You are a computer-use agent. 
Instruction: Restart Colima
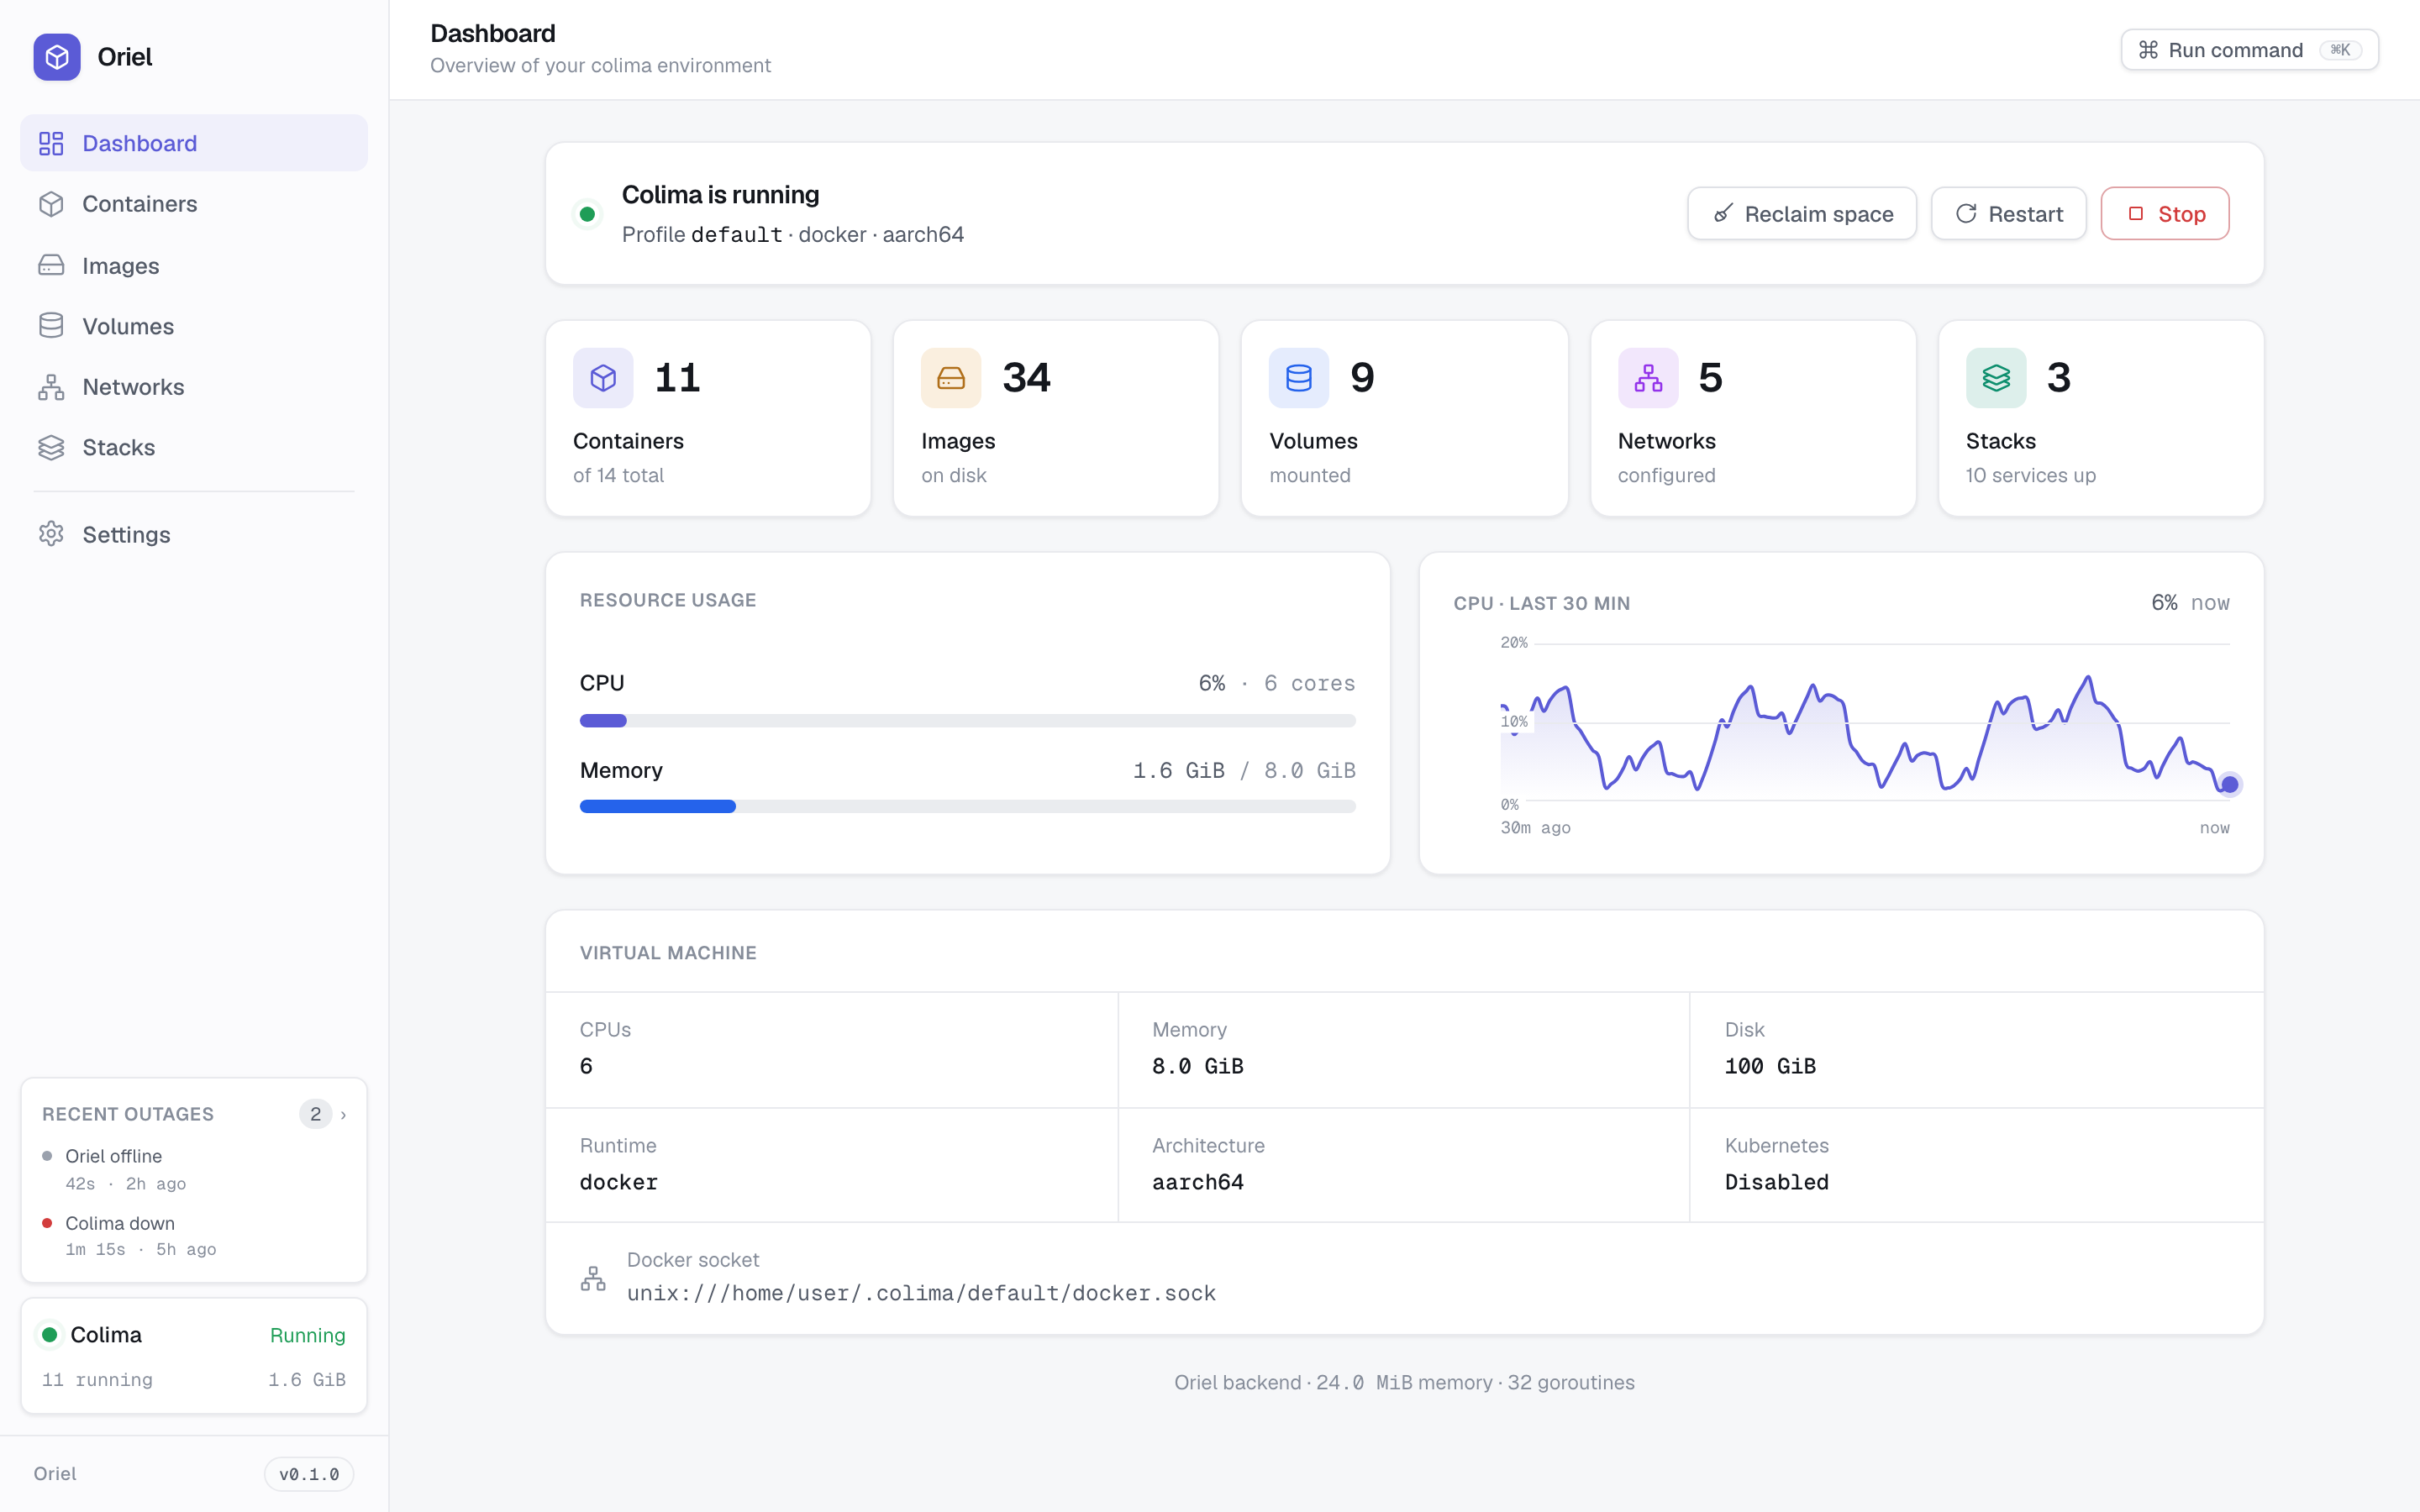coord(2008,213)
